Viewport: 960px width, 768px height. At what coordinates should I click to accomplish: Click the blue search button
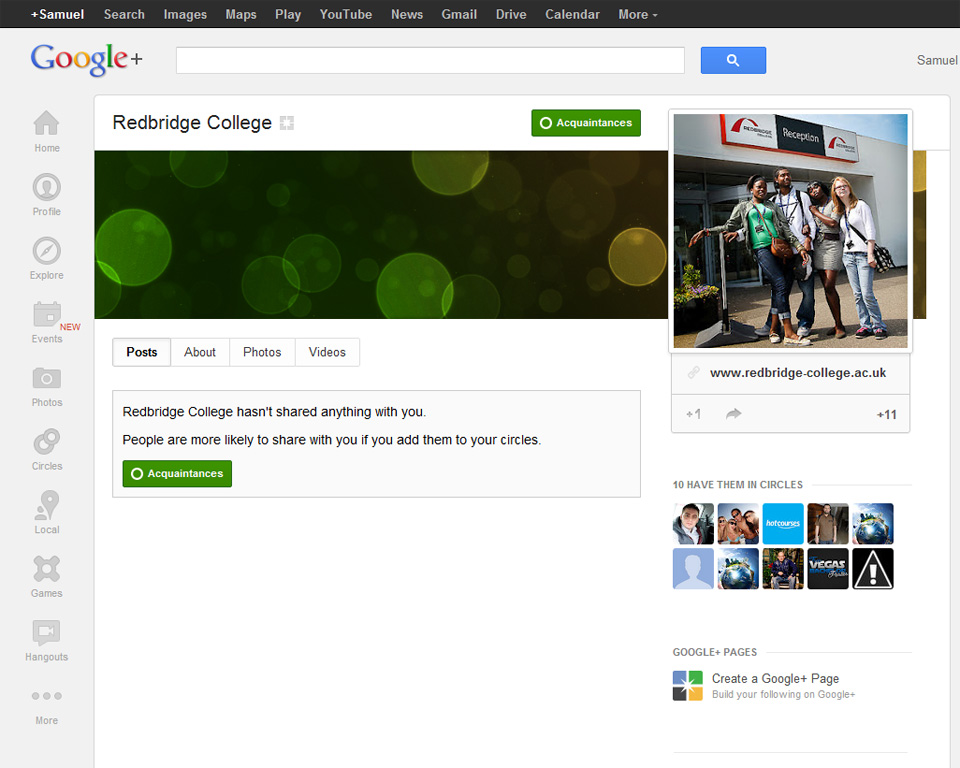[733, 60]
